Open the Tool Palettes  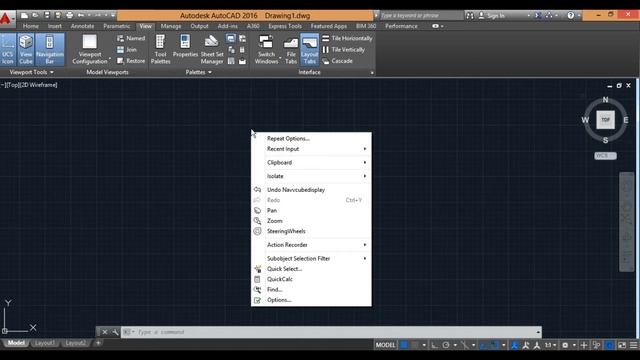pyautogui.click(x=160, y=49)
